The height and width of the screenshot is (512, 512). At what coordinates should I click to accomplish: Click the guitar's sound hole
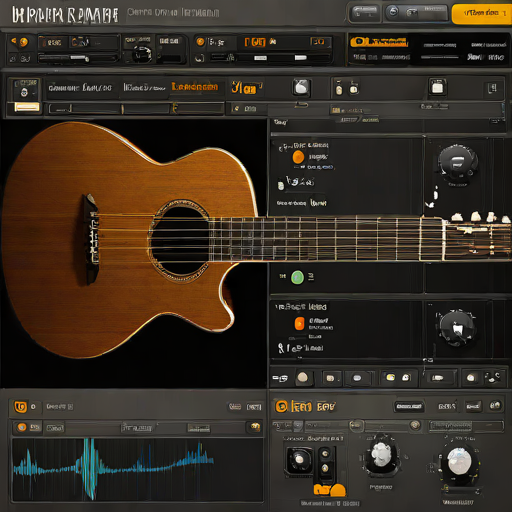(x=180, y=240)
